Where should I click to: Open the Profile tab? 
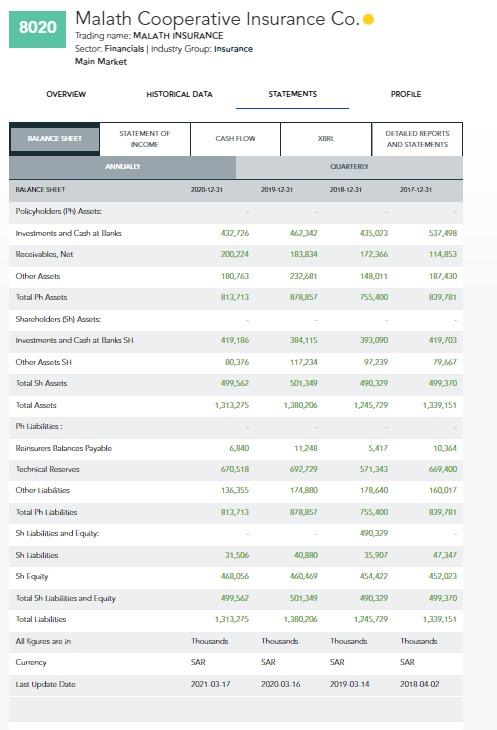pos(406,94)
